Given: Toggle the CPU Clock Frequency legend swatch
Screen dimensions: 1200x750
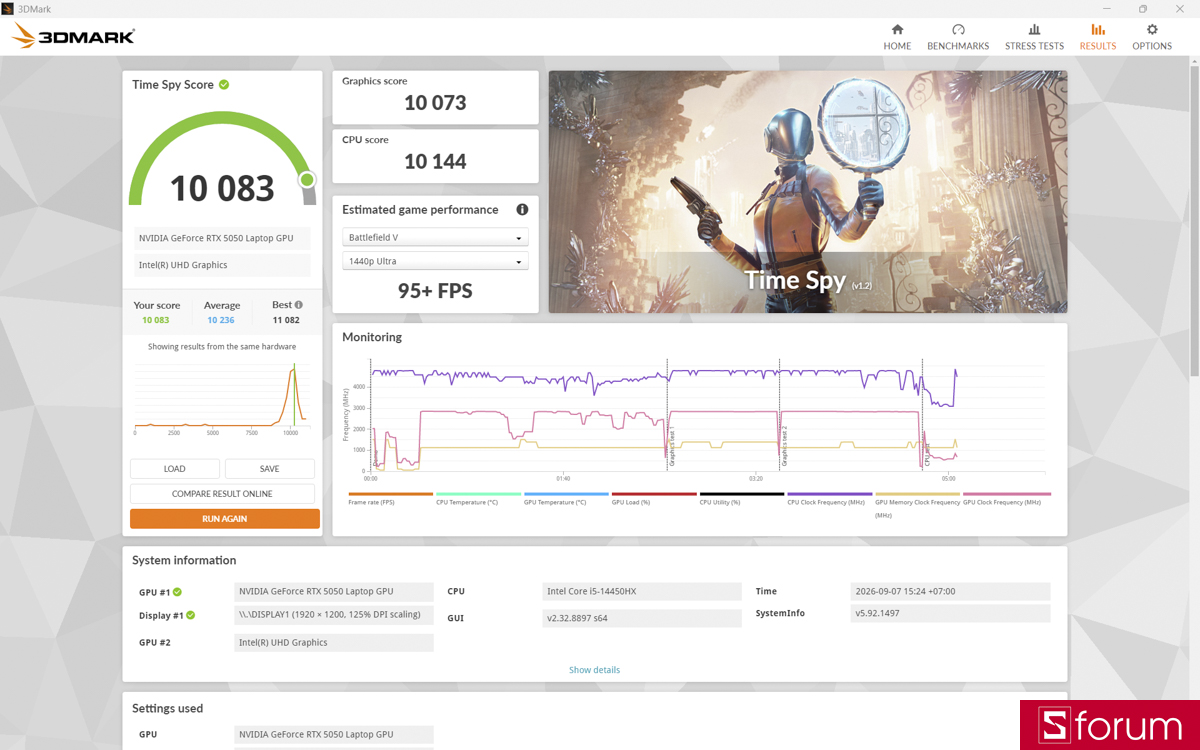Looking at the screenshot, I should point(830,494).
